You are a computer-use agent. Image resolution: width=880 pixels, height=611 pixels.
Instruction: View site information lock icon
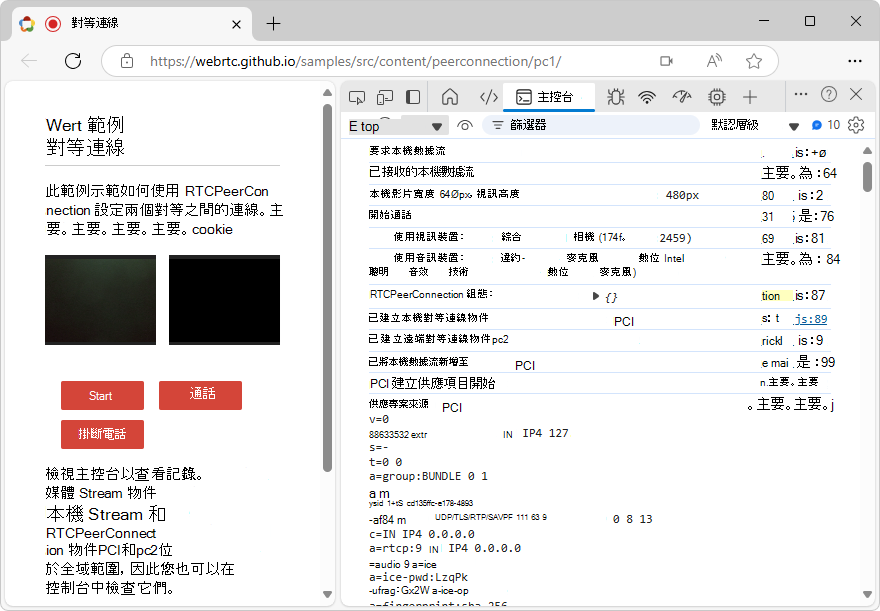(x=127, y=61)
